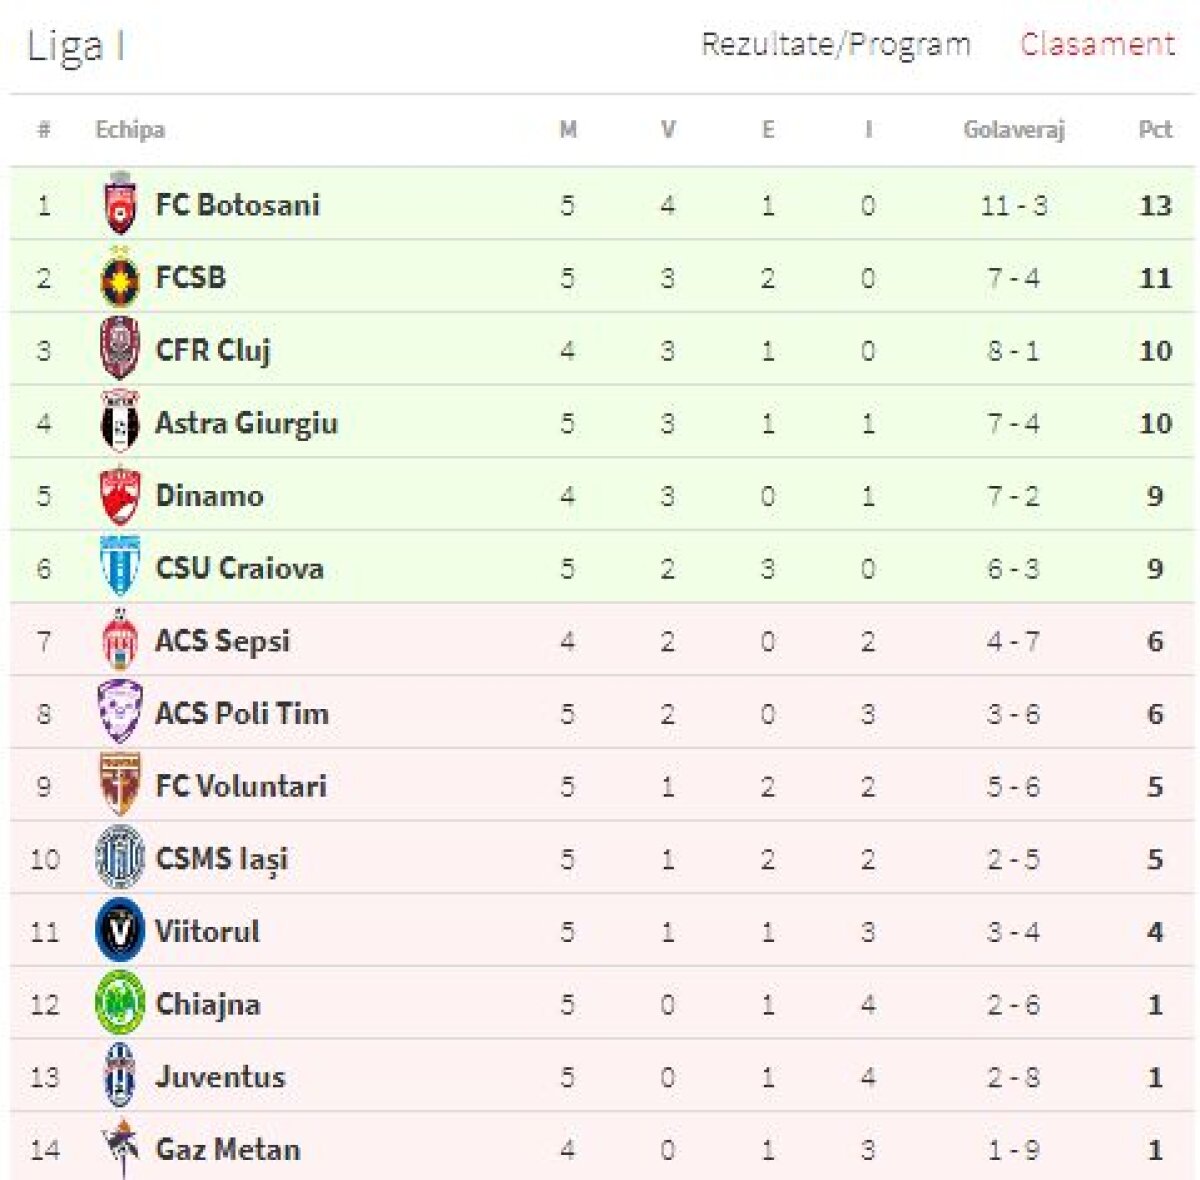Open the CSMS Iași team link
This screenshot has height=1180, width=1200.
[222, 859]
